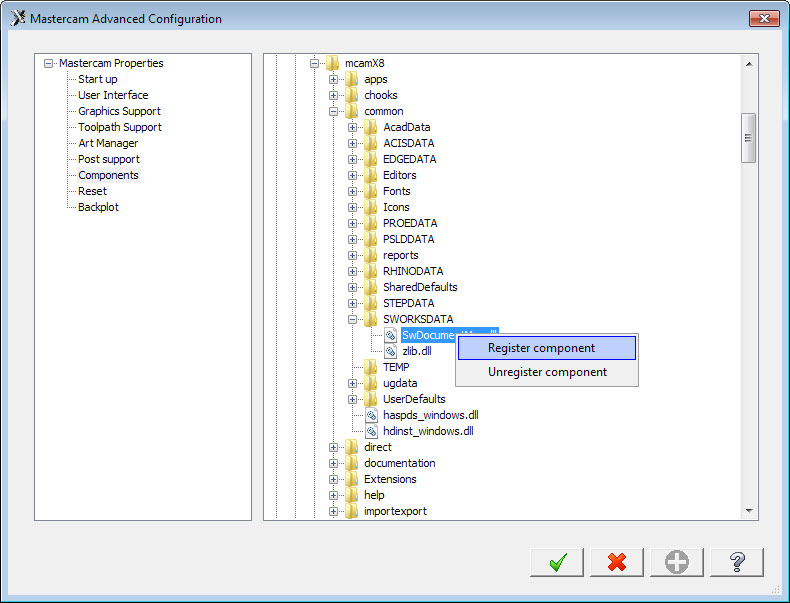Click the SwDocument dll file icon
This screenshot has width=790, height=603.
390,335
